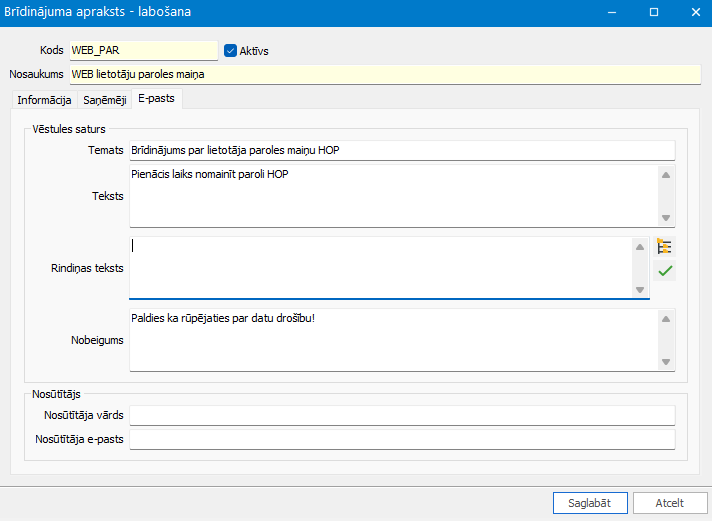Image resolution: width=712 pixels, height=521 pixels.
Task: Open the Saņēmēji tab
Action: 104,100
